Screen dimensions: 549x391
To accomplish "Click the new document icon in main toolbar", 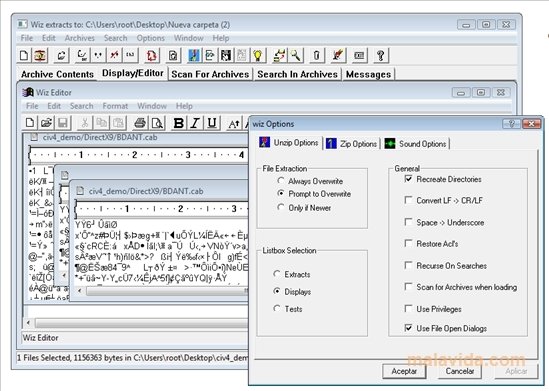I will tap(24, 56).
